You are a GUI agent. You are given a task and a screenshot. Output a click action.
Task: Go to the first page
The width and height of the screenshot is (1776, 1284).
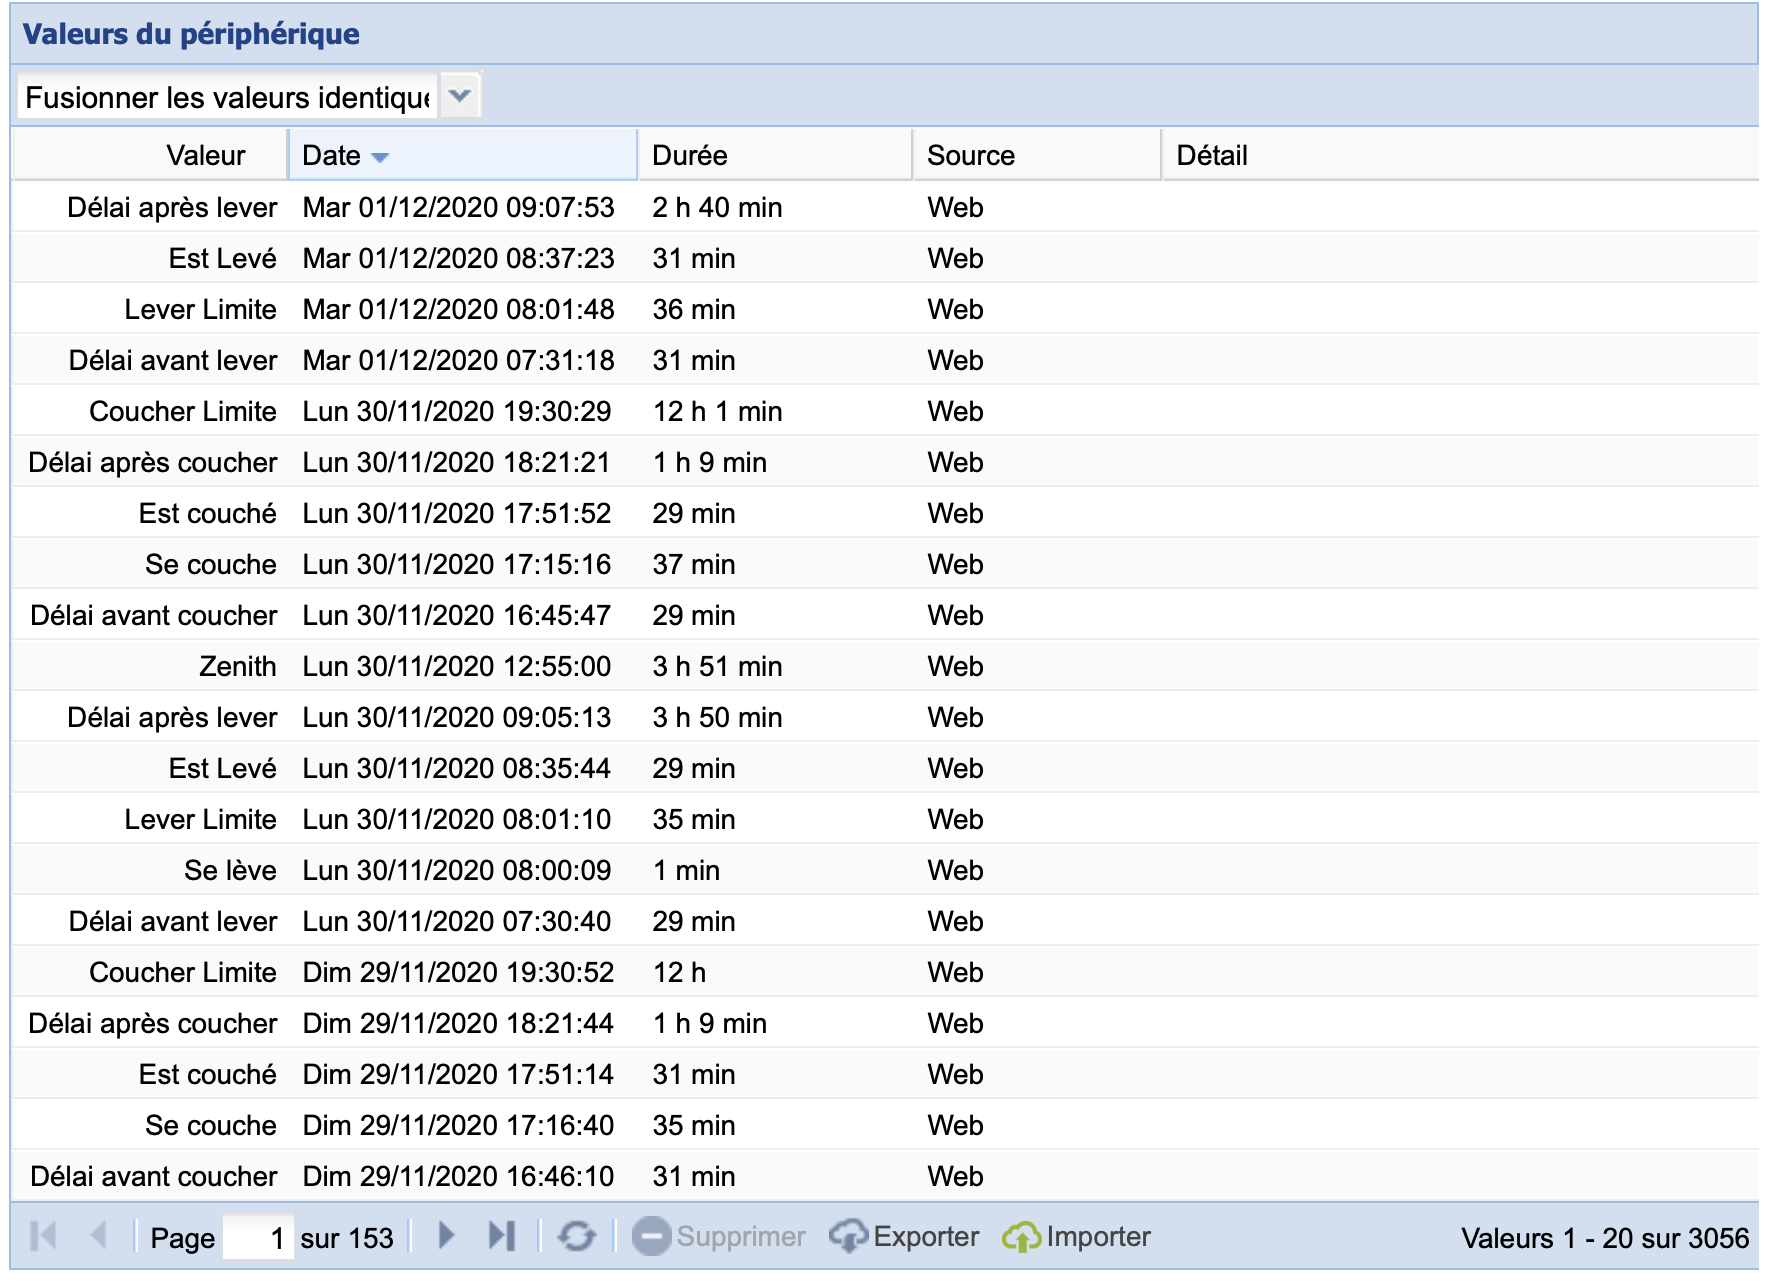click(x=43, y=1237)
